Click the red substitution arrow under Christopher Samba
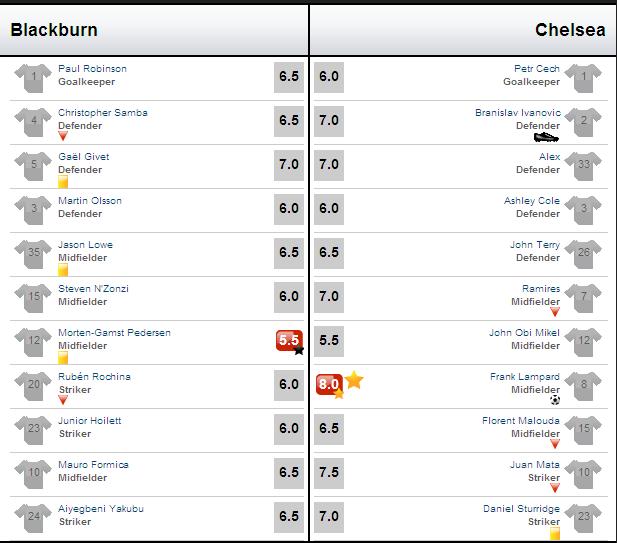617x543 pixels. pyautogui.click(x=63, y=136)
